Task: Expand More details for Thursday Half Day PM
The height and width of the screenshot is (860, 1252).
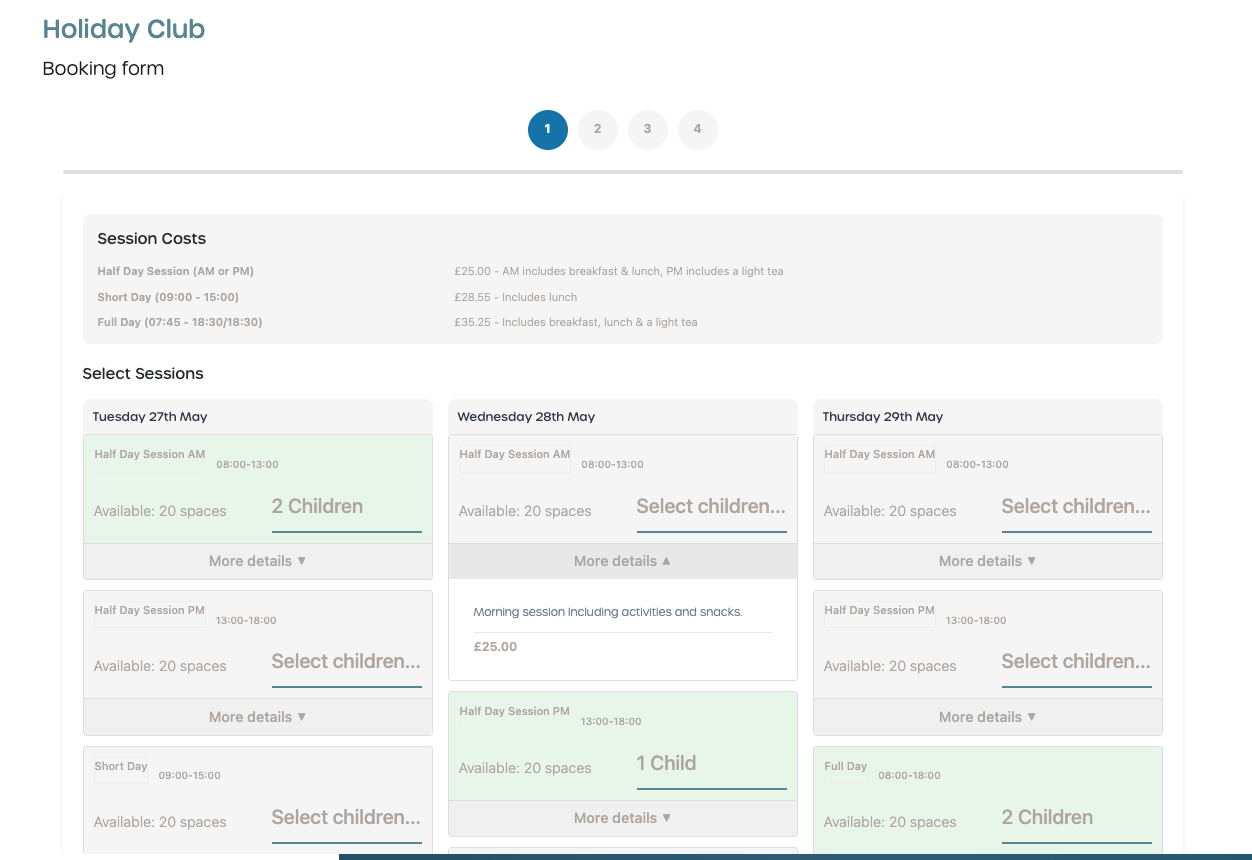Action: pyautogui.click(x=988, y=717)
